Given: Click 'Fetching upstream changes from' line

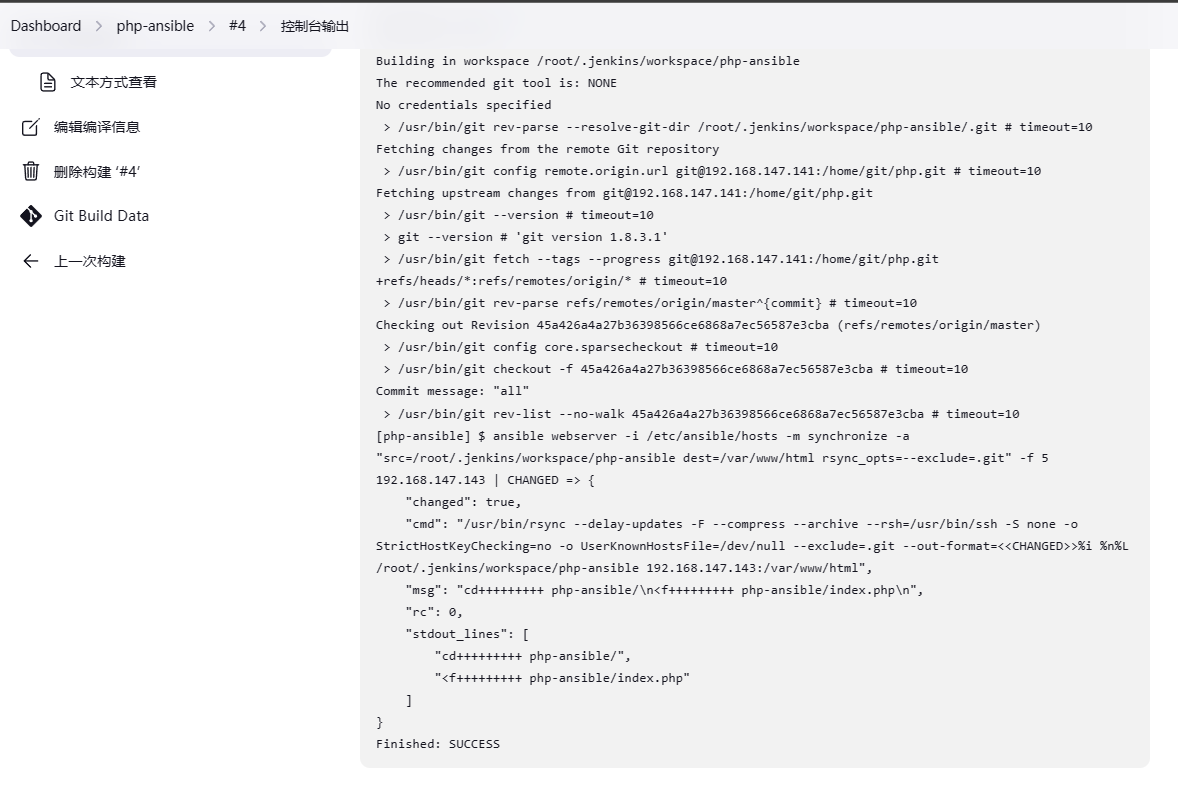Looking at the screenshot, I should (624, 193).
